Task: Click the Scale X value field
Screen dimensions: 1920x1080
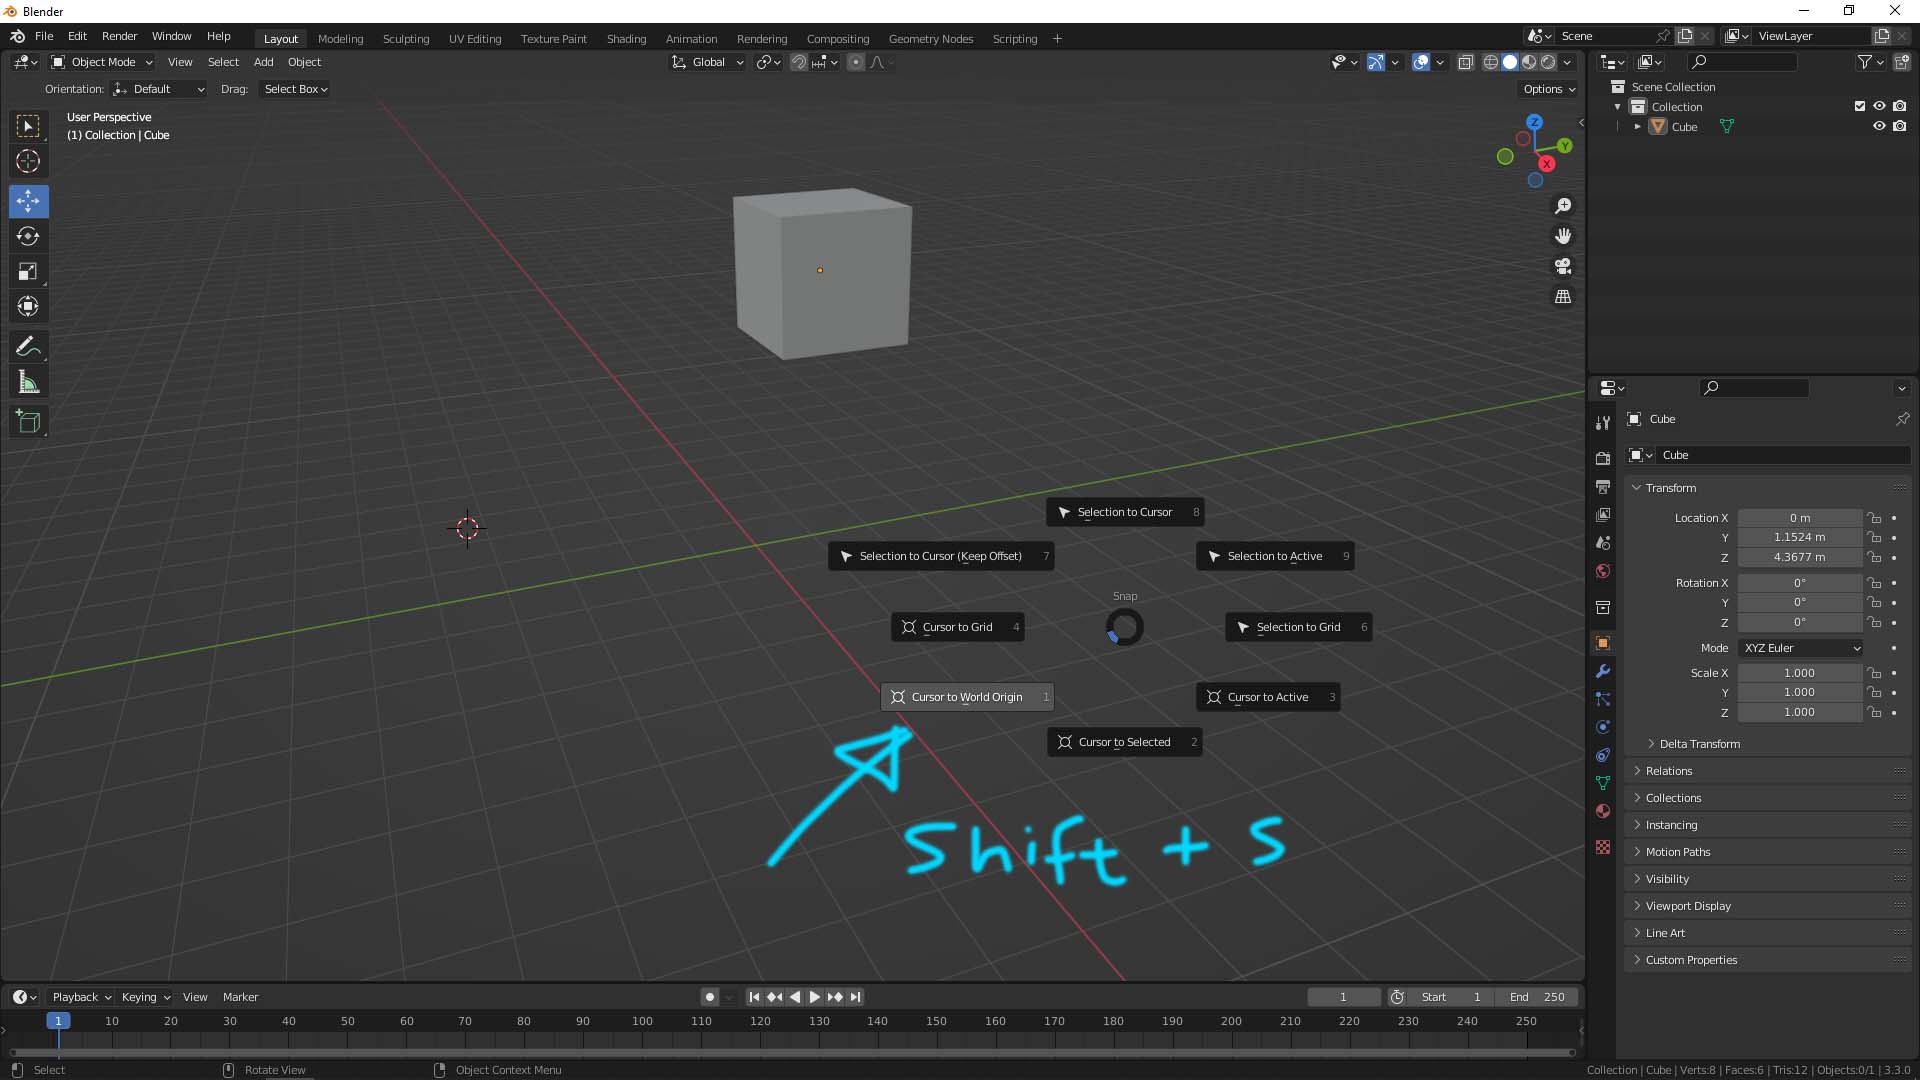Action: coord(1799,673)
